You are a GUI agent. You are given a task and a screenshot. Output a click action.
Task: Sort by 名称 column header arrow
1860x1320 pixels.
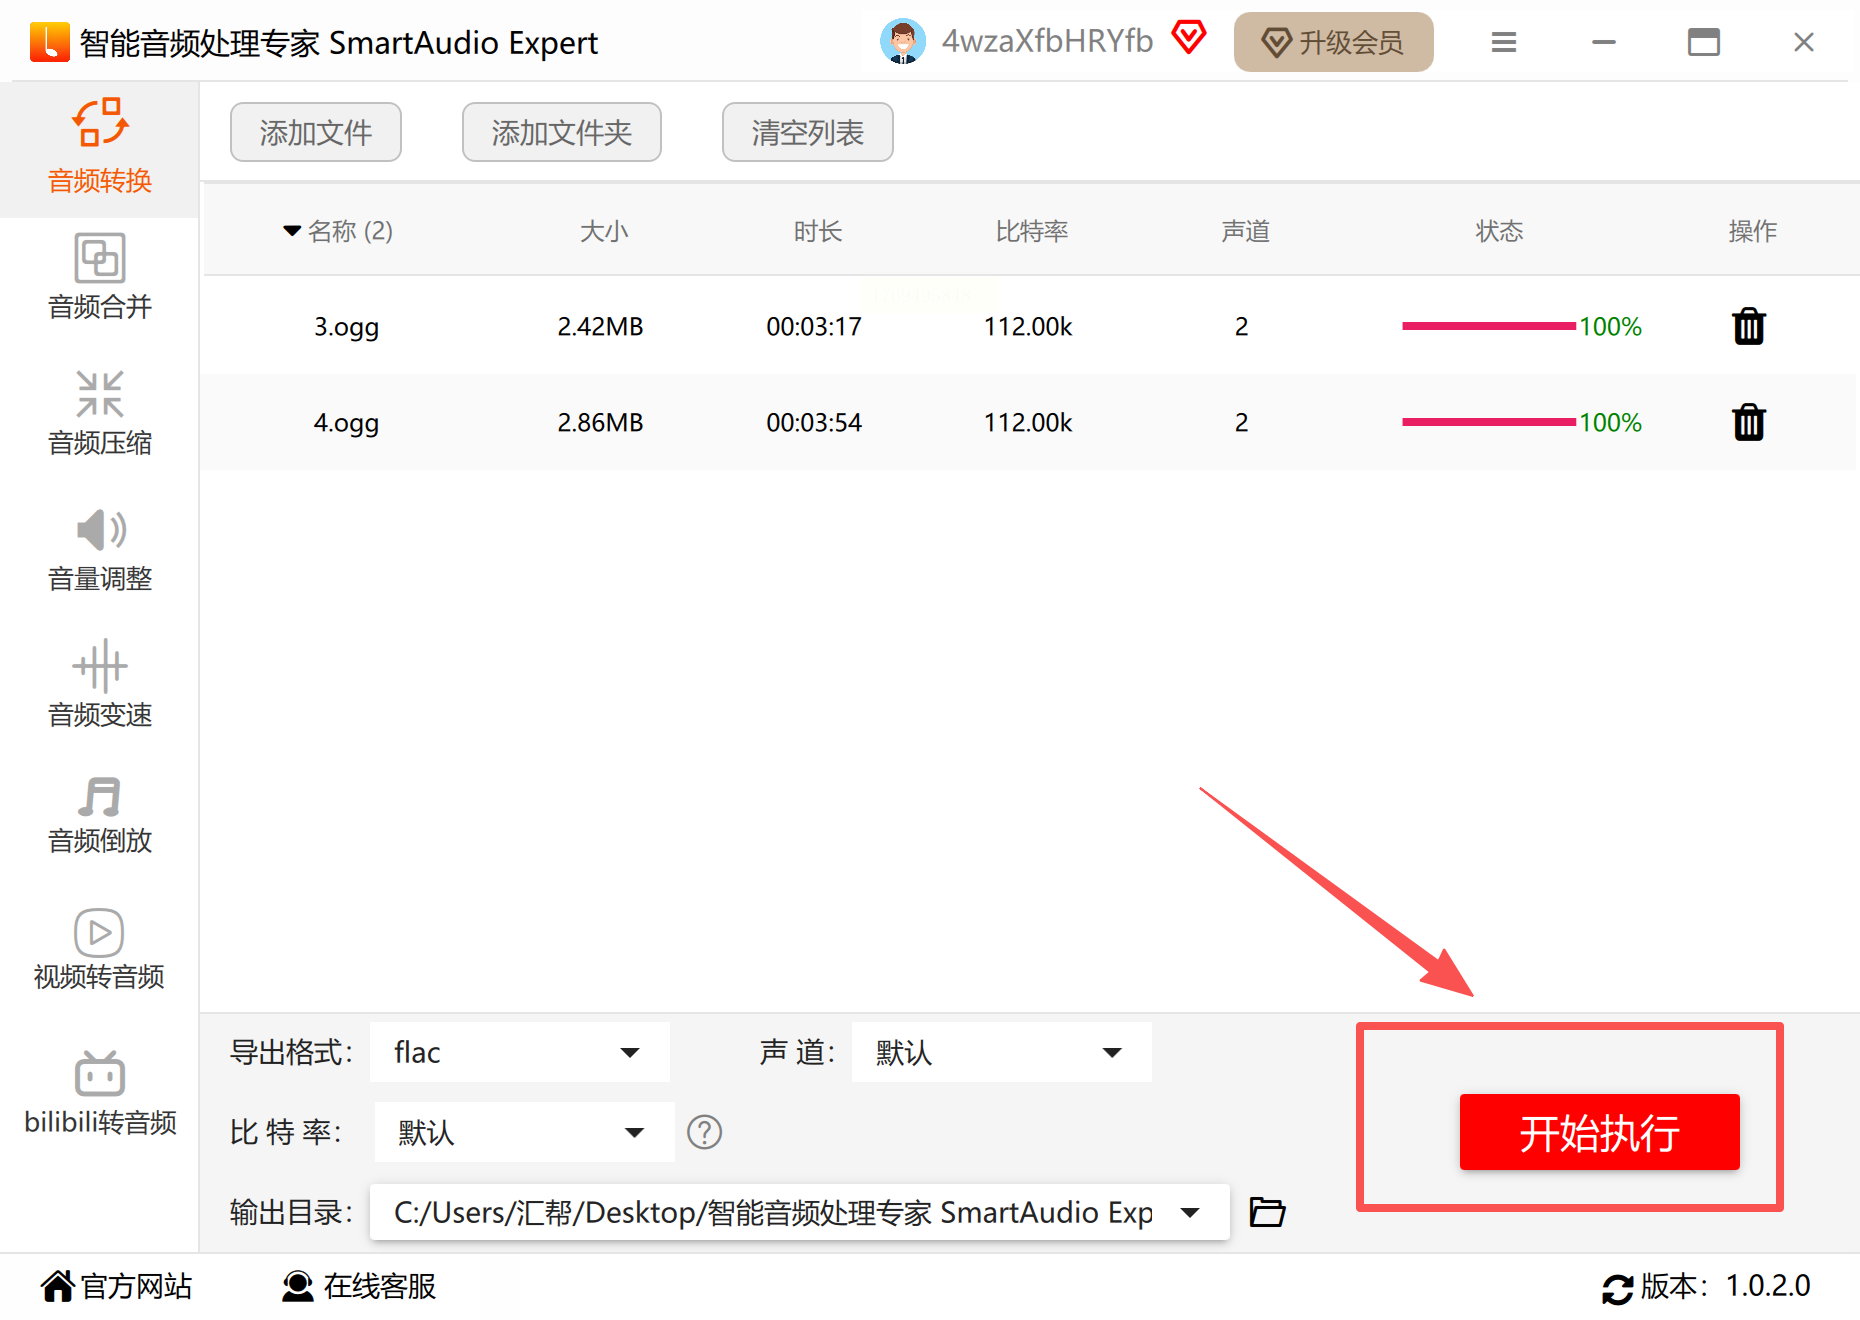[292, 231]
